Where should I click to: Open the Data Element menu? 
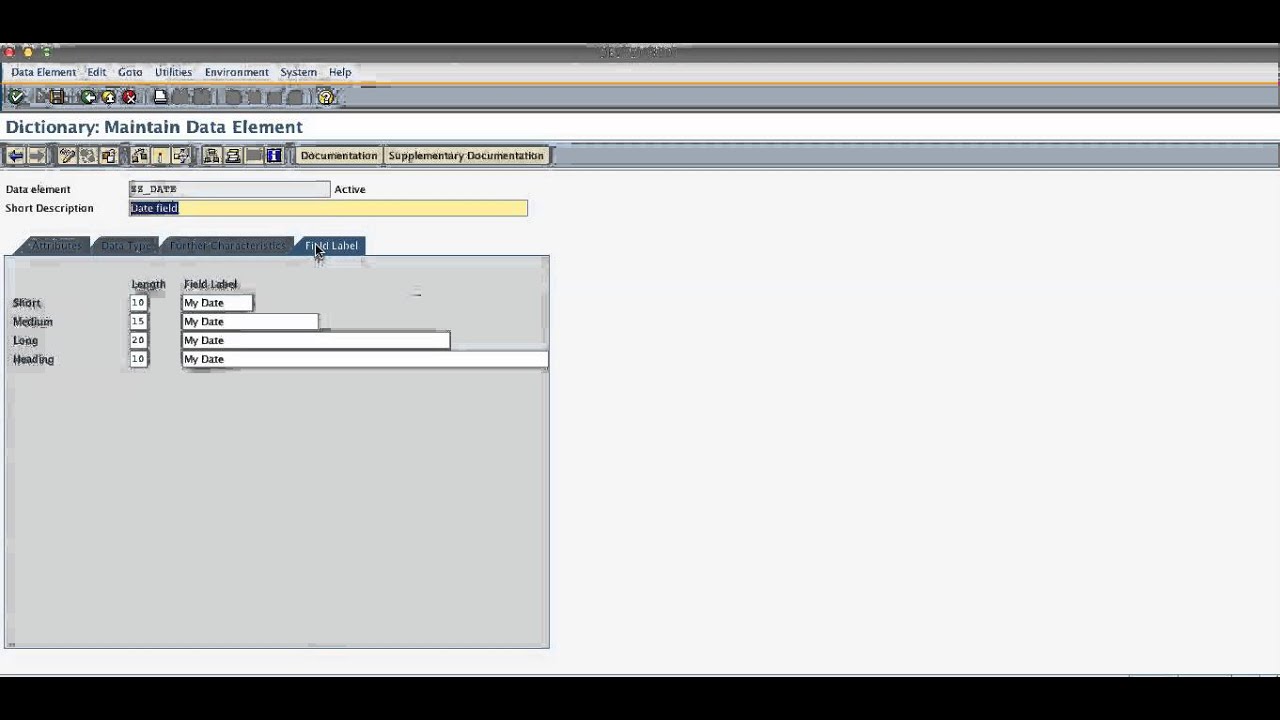pos(43,72)
